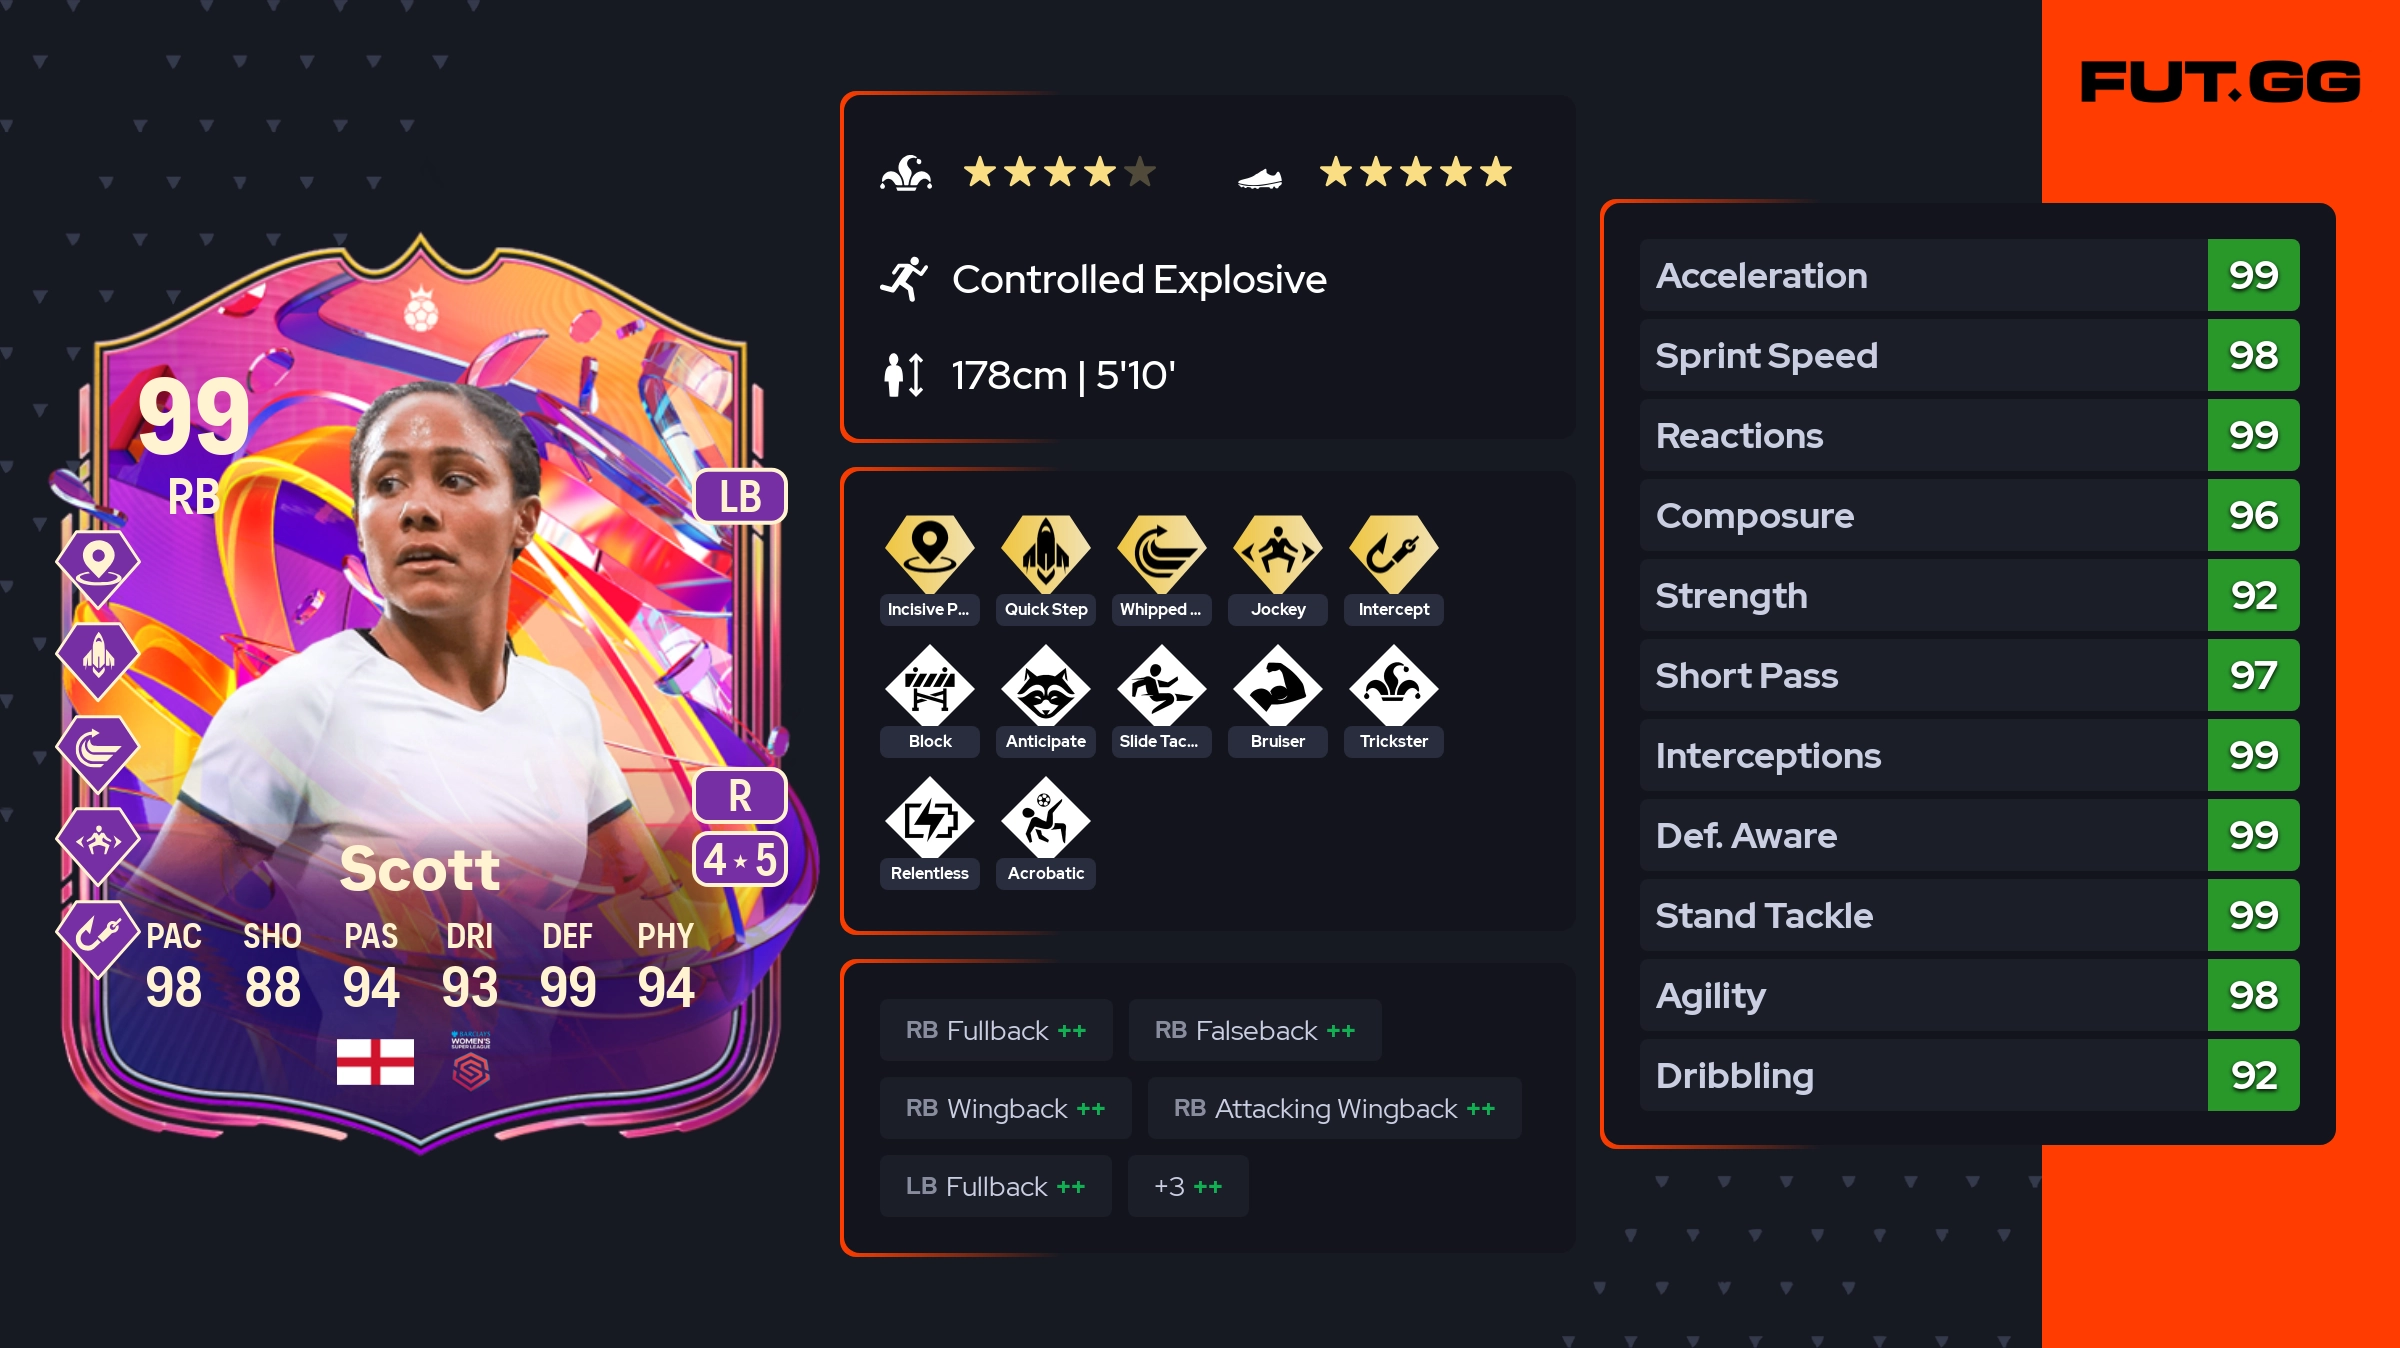Click the LB alternate position badge on card
Image resolution: width=2400 pixels, height=1348 pixels.
[x=740, y=496]
